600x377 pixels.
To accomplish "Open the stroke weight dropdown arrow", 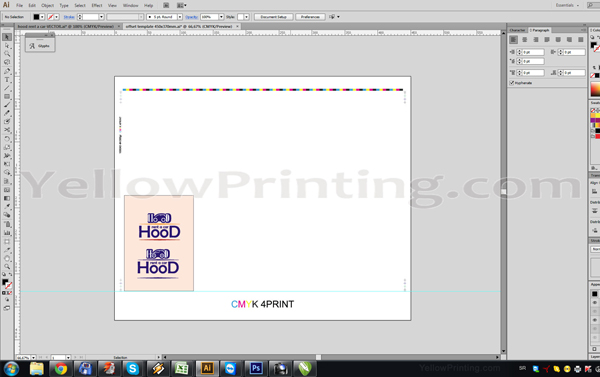I will coord(101,17).
